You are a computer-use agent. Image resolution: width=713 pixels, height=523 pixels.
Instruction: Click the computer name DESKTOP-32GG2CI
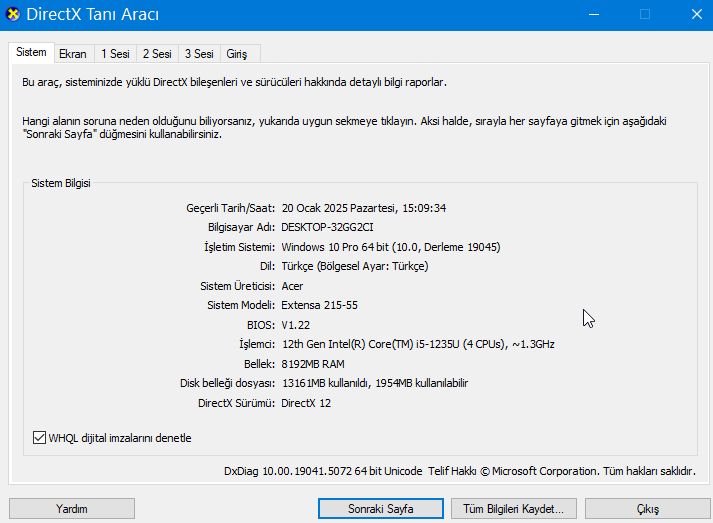pos(327,227)
